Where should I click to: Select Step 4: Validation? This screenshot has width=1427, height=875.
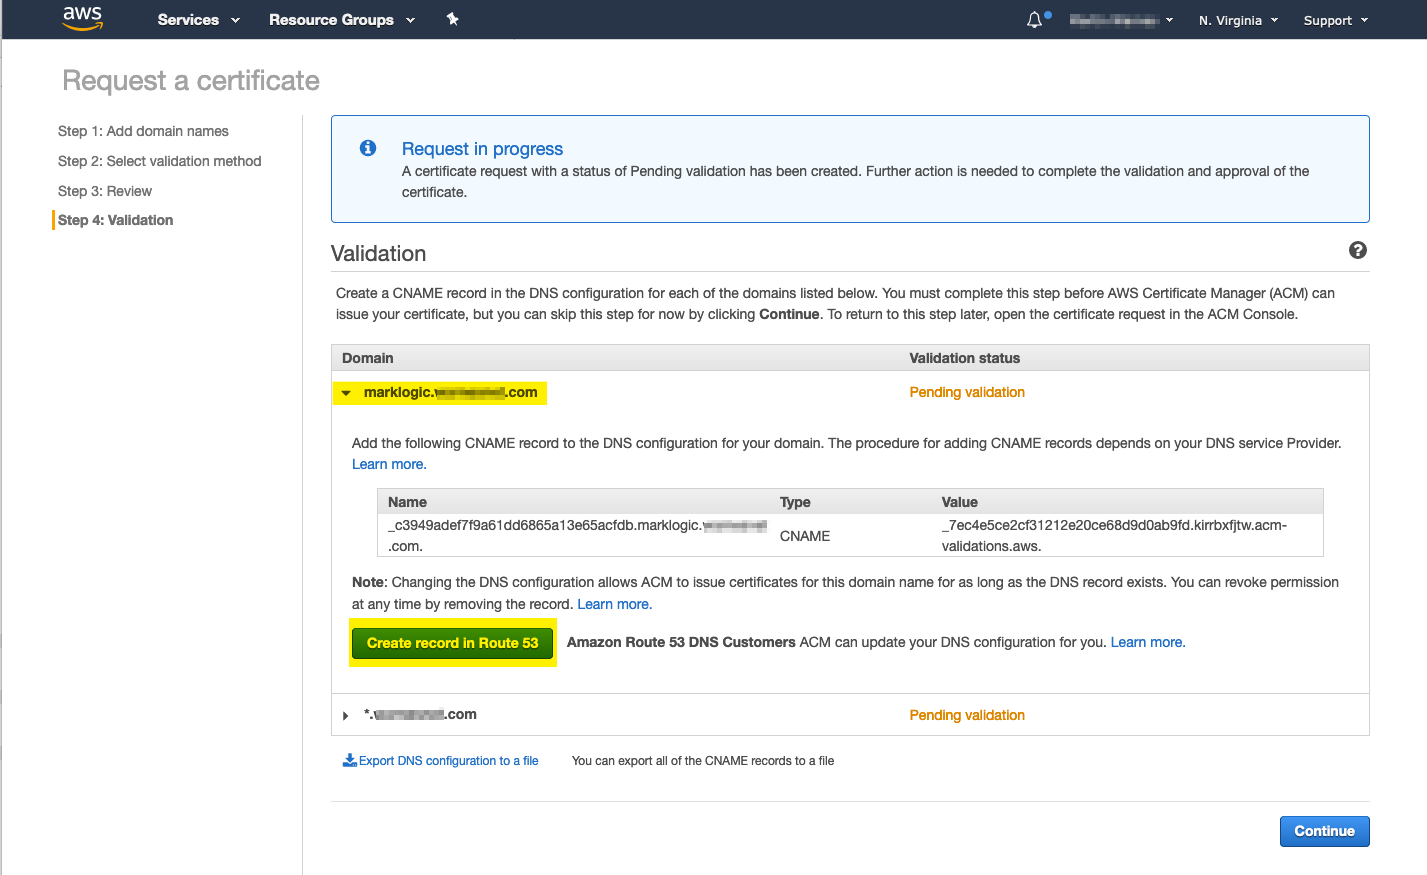click(x=115, y=220)
